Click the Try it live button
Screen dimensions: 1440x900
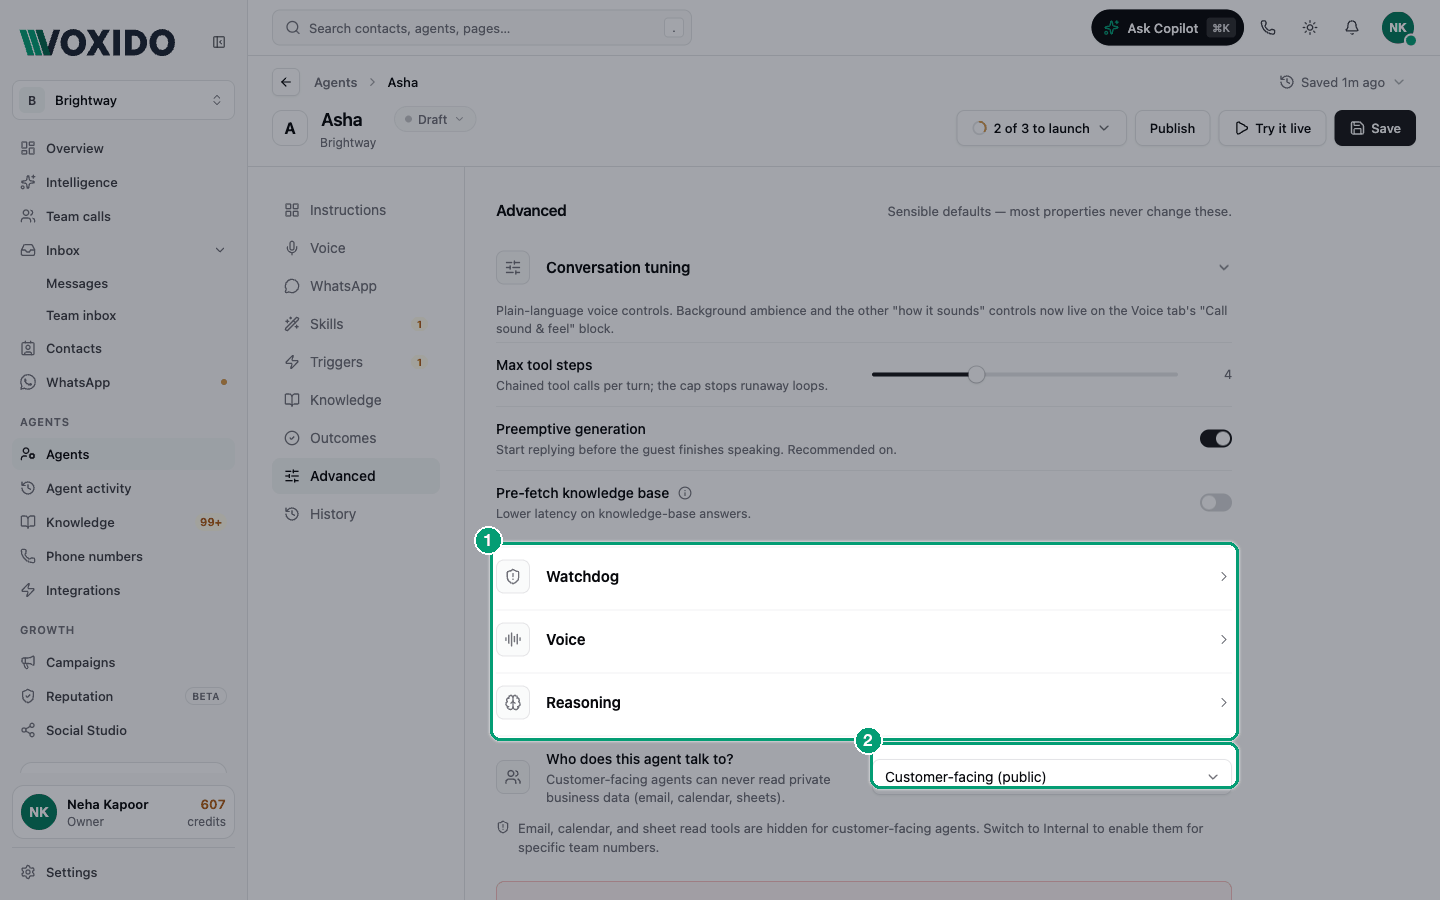(x=1272, y=128)
